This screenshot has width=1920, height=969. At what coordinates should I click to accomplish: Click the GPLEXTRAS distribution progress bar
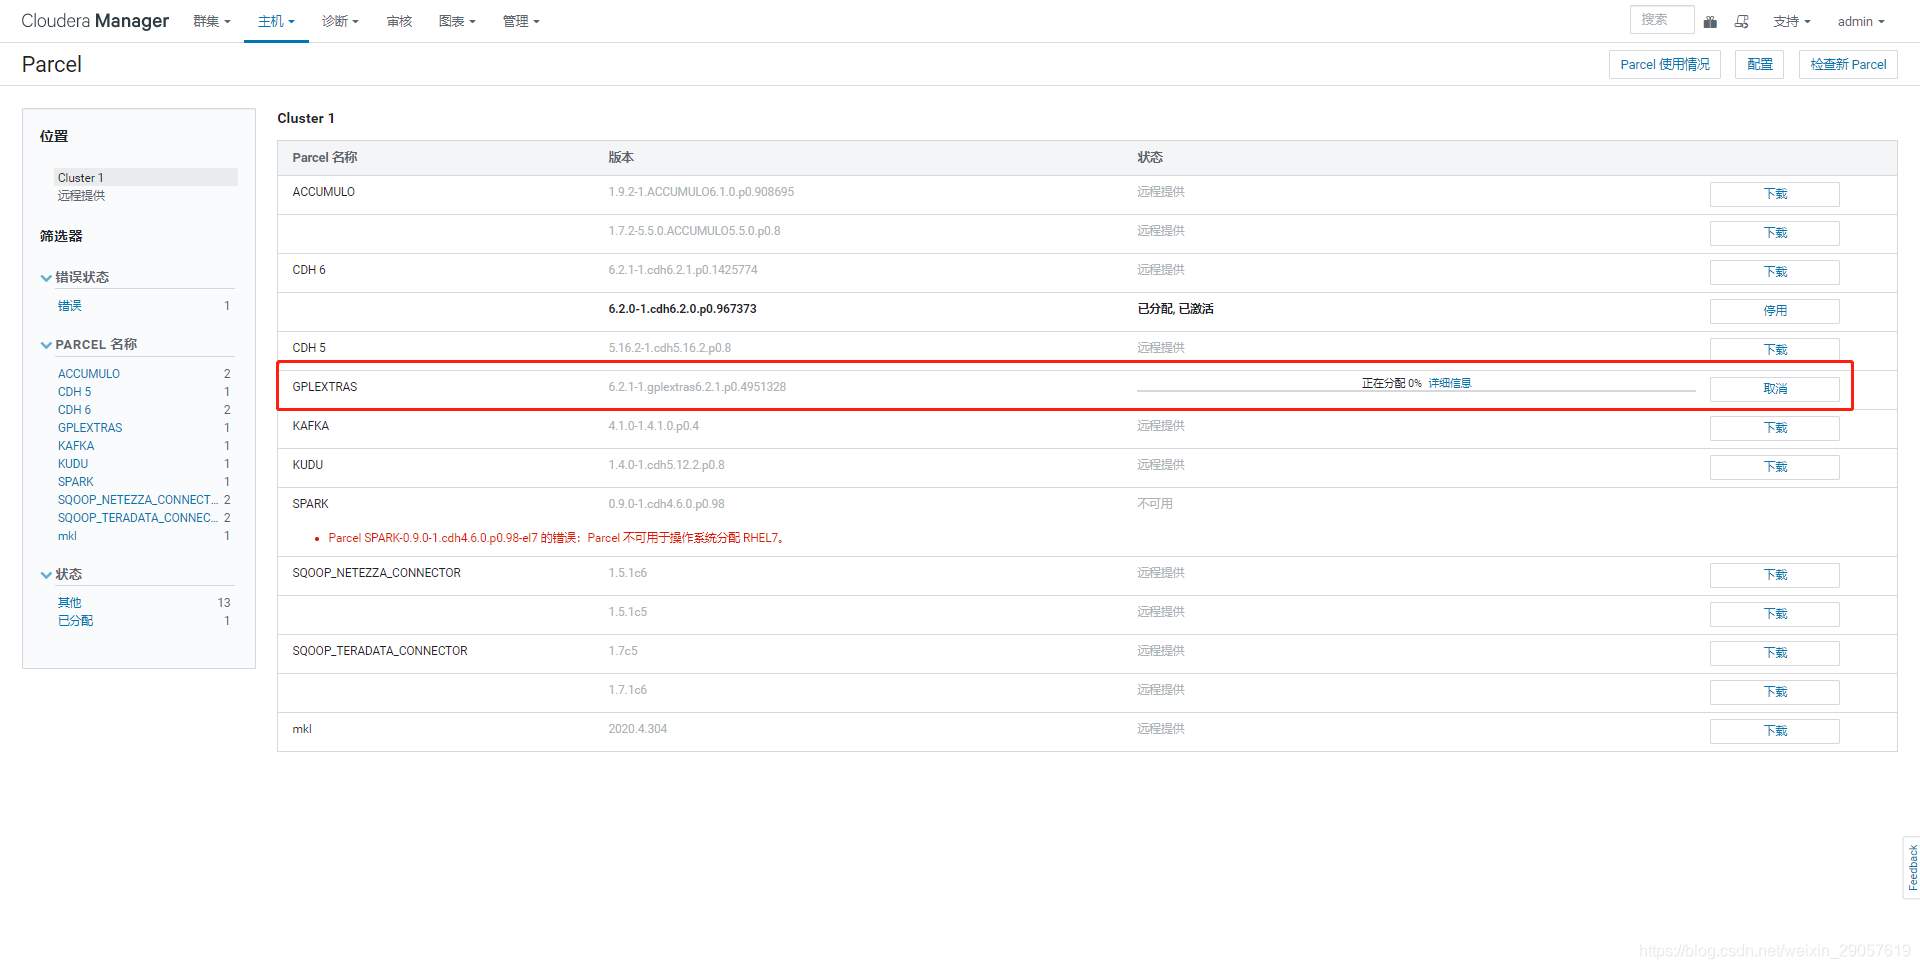tap(1416, 390)
